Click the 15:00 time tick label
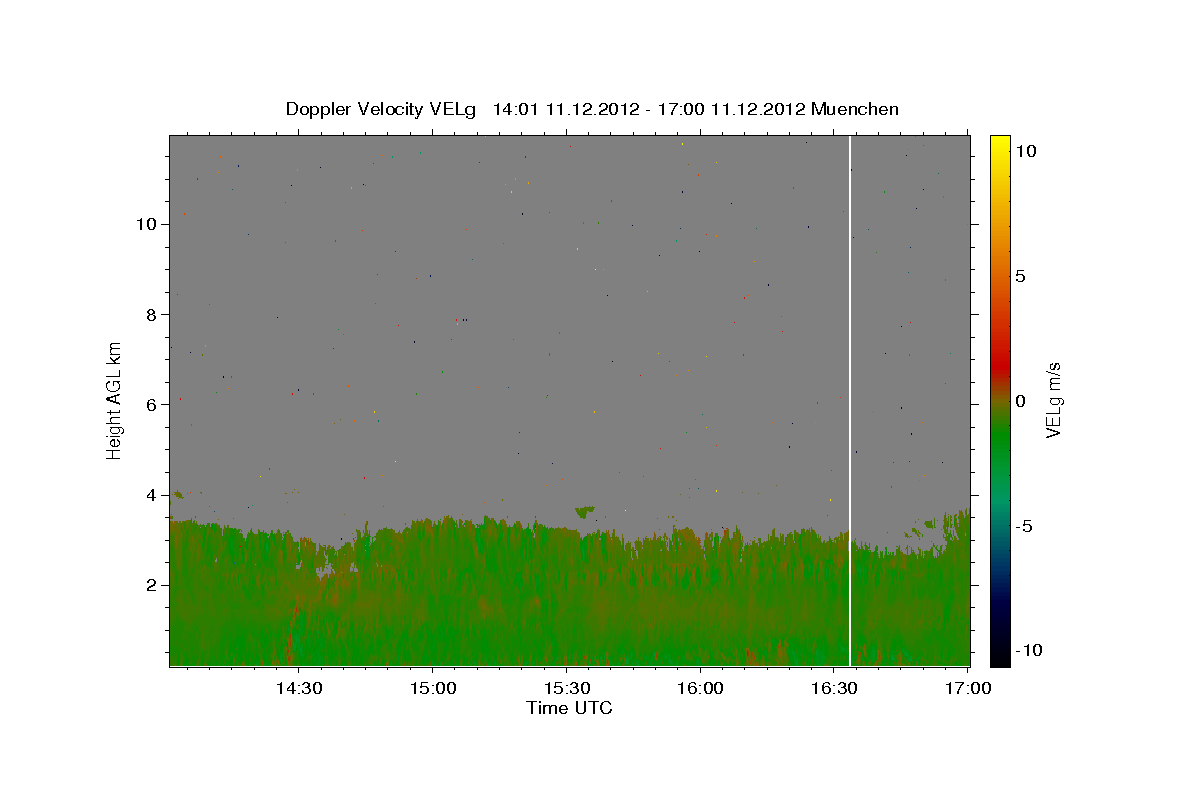Image resolution: width=1200 pixels, height=800 pixels. (x=432, y=688)
